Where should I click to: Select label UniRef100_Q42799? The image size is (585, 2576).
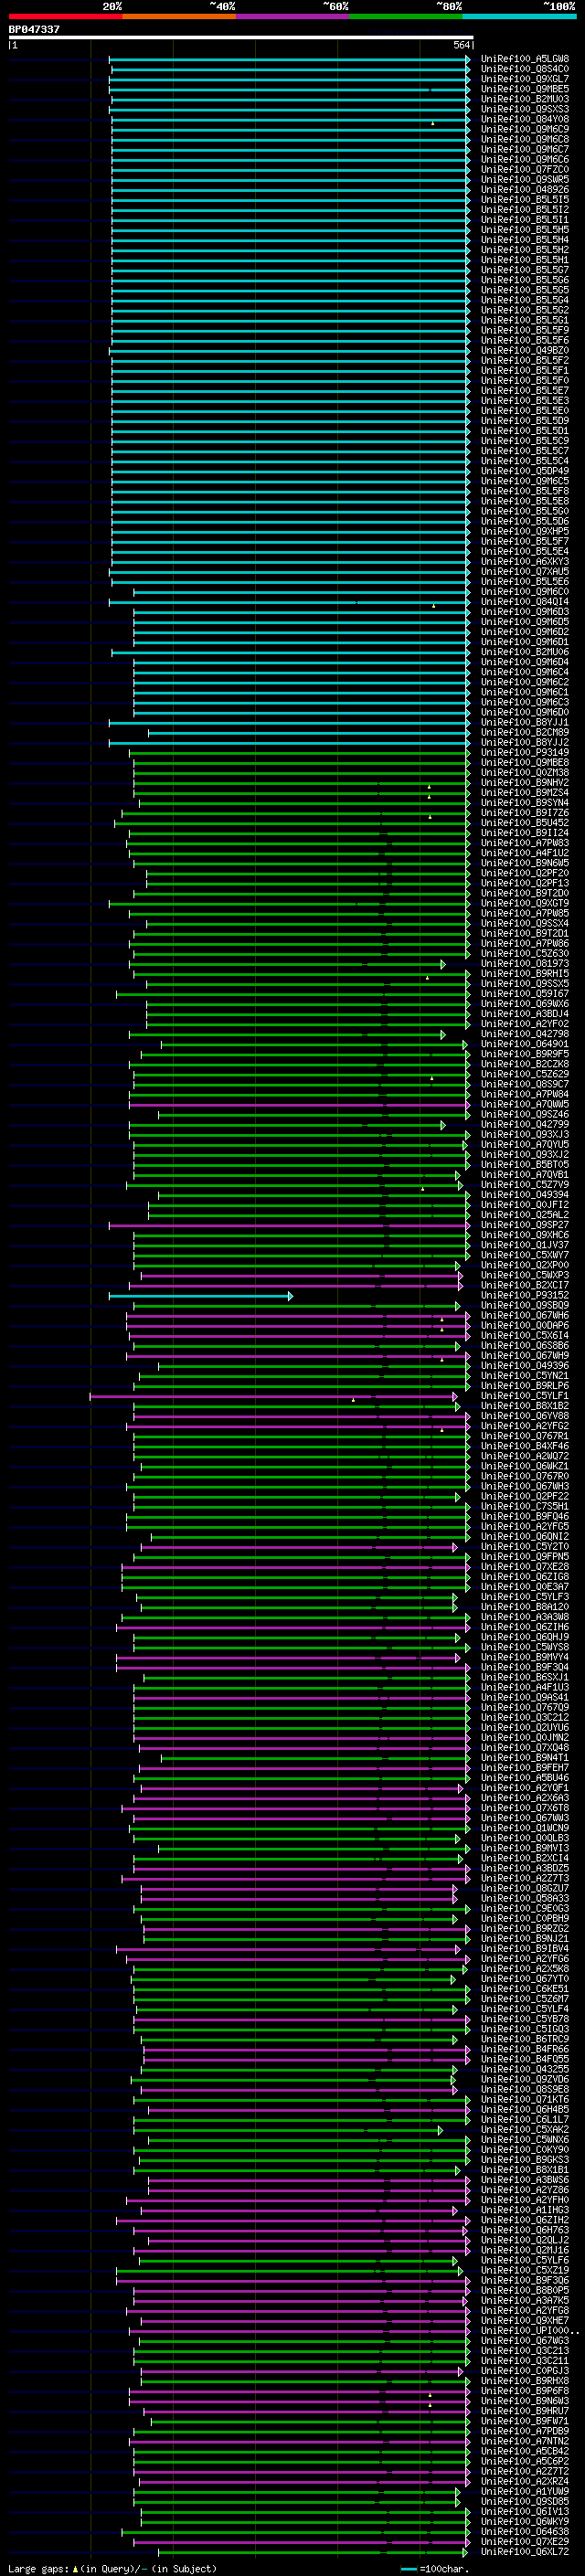[x=525, y=1124]
